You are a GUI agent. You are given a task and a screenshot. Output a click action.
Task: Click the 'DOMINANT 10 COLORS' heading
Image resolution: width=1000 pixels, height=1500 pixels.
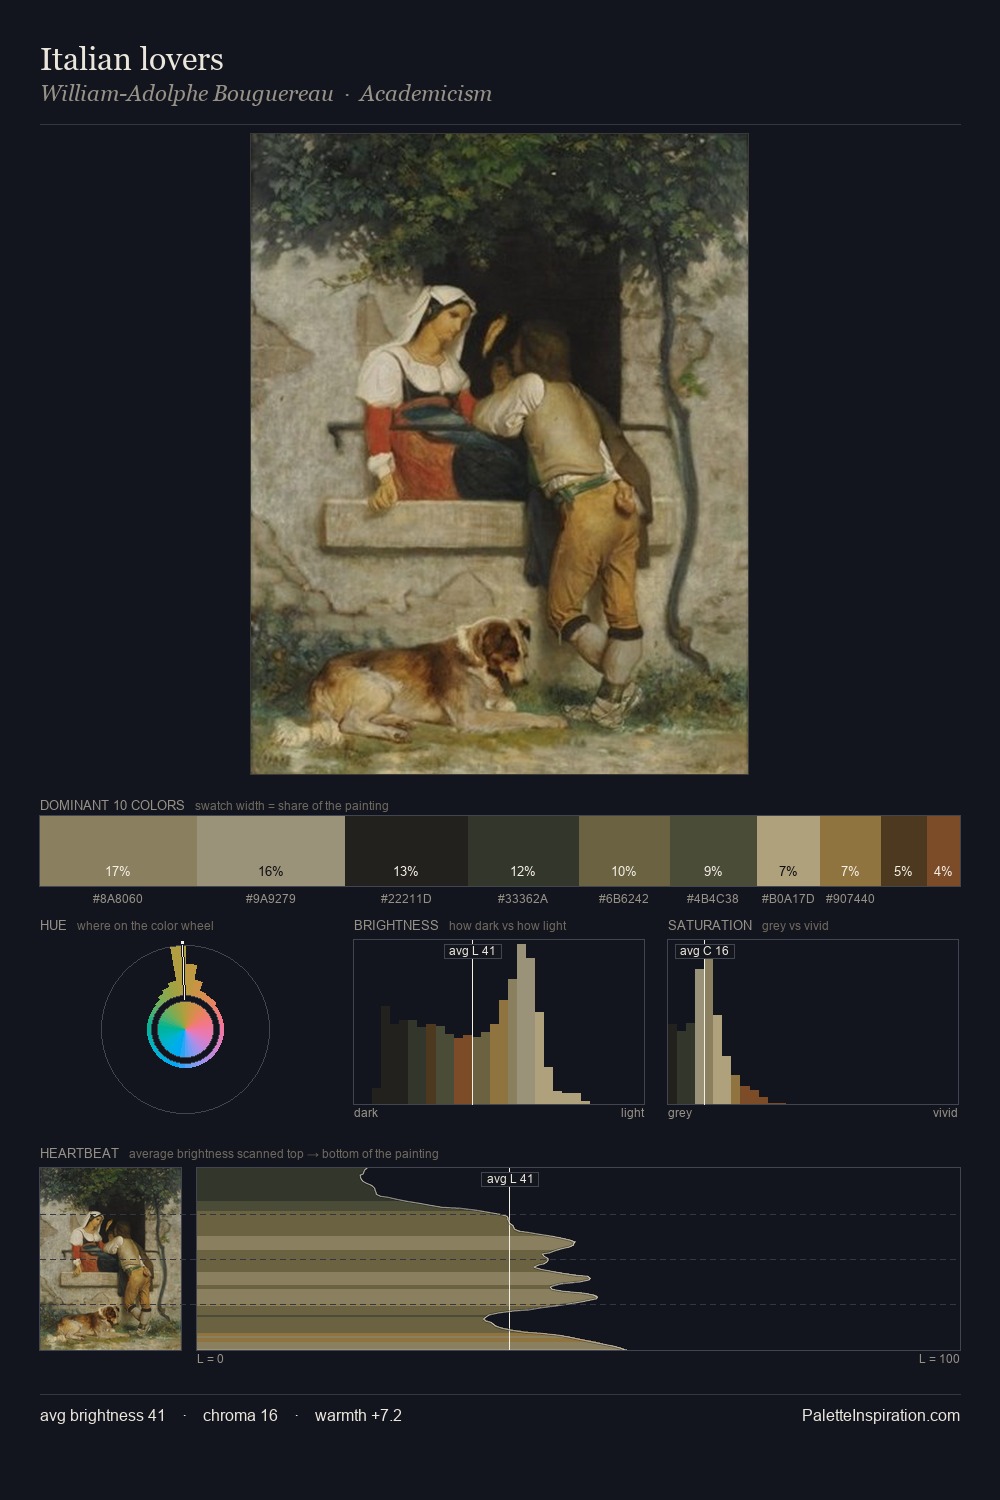click(112, 805)
